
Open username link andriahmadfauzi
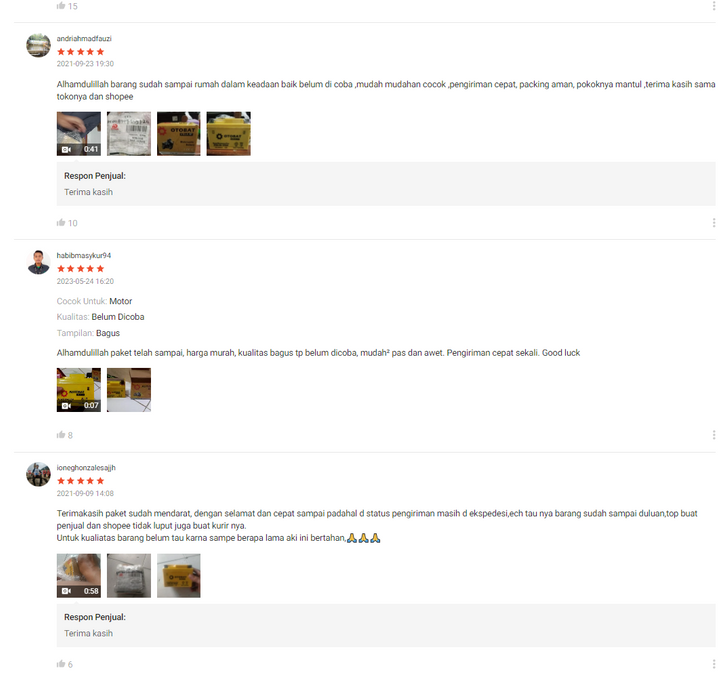[84, 38]
